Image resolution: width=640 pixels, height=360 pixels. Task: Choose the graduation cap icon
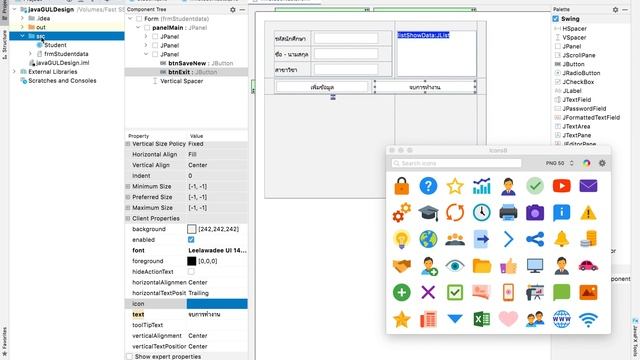428,213
